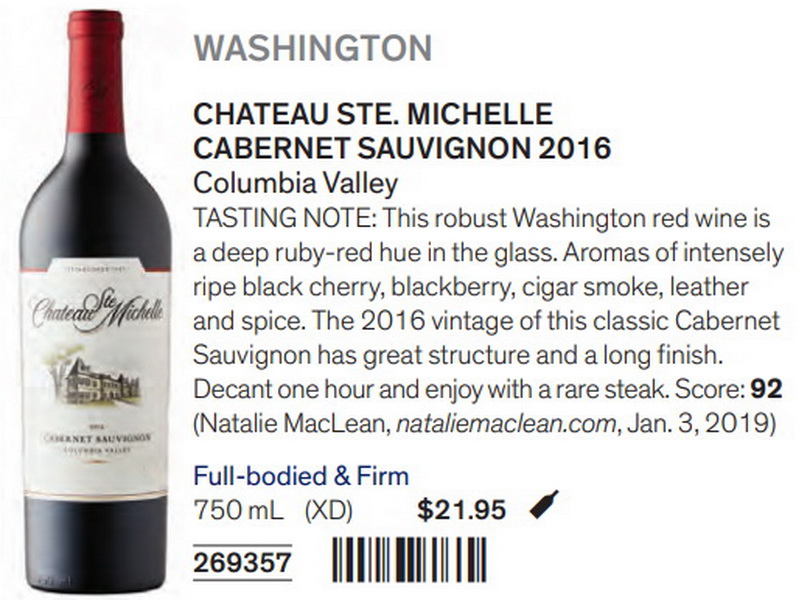Click the Cabernet Sauvignon text on the bottle label
The height and width of the screenshot is (600, 810).
click(x=96, y=438)
